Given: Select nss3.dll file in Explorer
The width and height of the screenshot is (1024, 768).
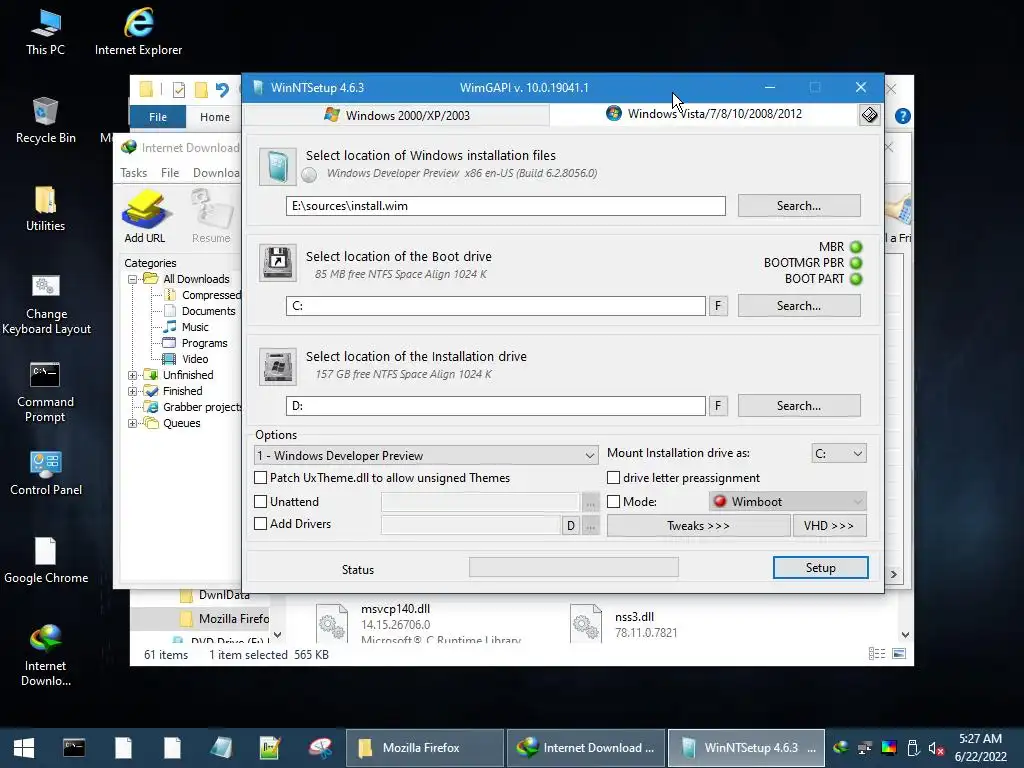Looking at the screenshot, I should point(624,624).
